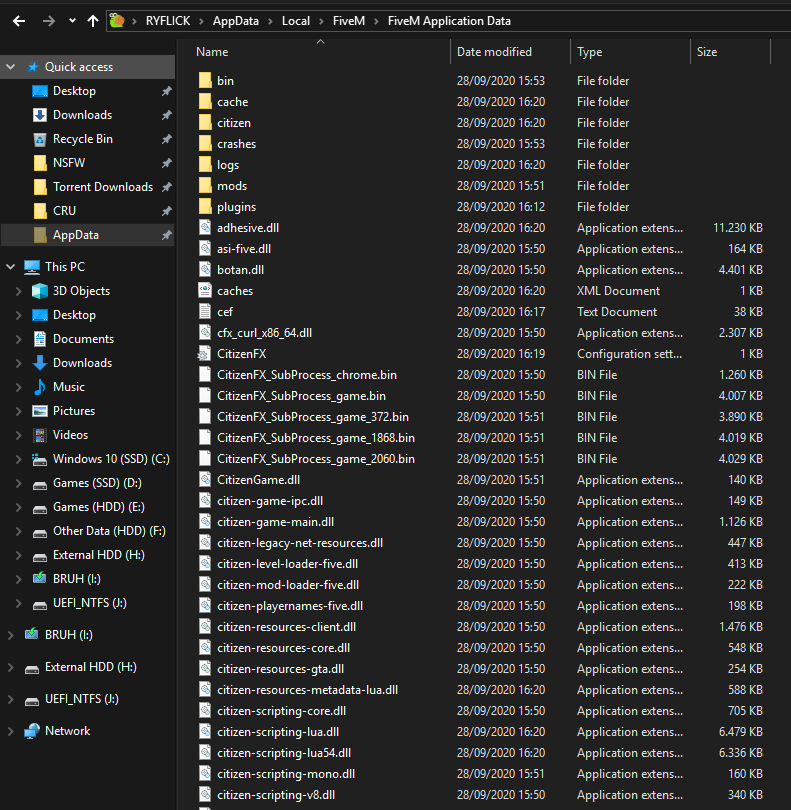Click the CitizenFX configuration file icon

point(205,354)
